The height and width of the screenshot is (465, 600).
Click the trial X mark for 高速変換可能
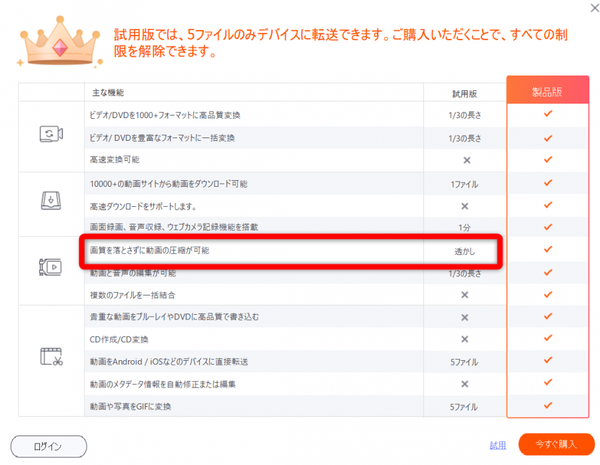pyautogui.click(x=467, y=160)
